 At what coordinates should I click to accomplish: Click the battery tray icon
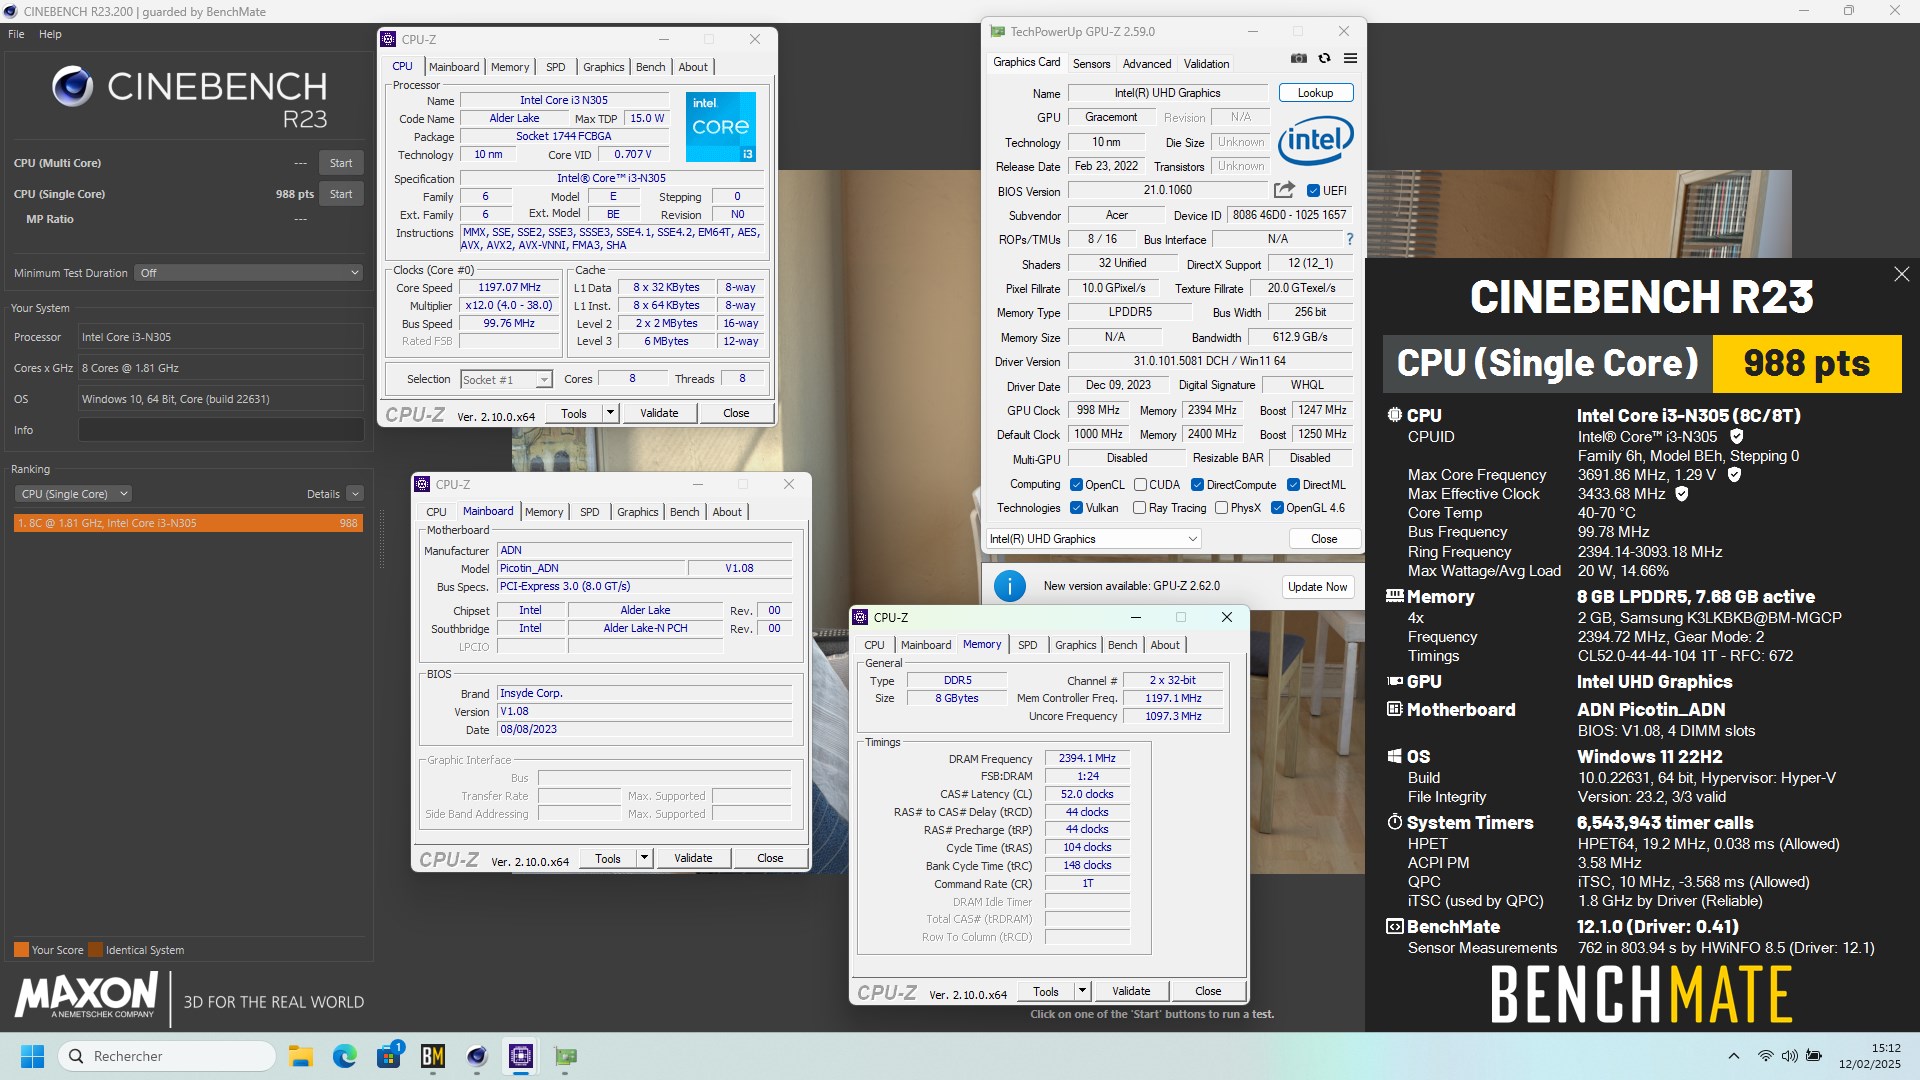point(1813,1056)
